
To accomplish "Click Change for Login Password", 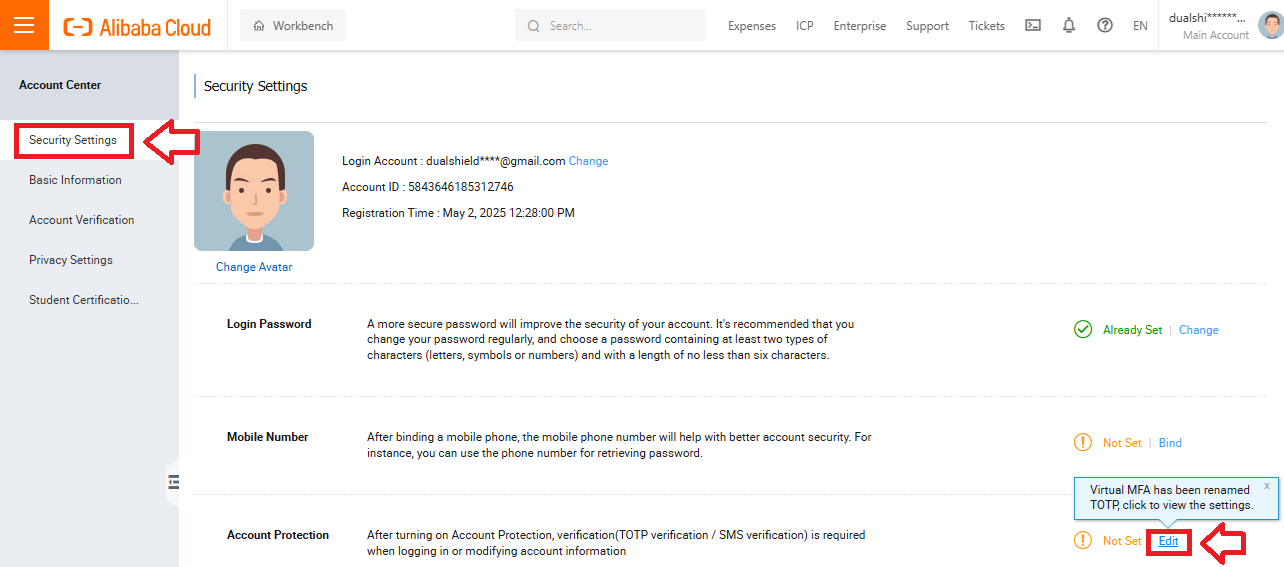I will pos(1198,330).
